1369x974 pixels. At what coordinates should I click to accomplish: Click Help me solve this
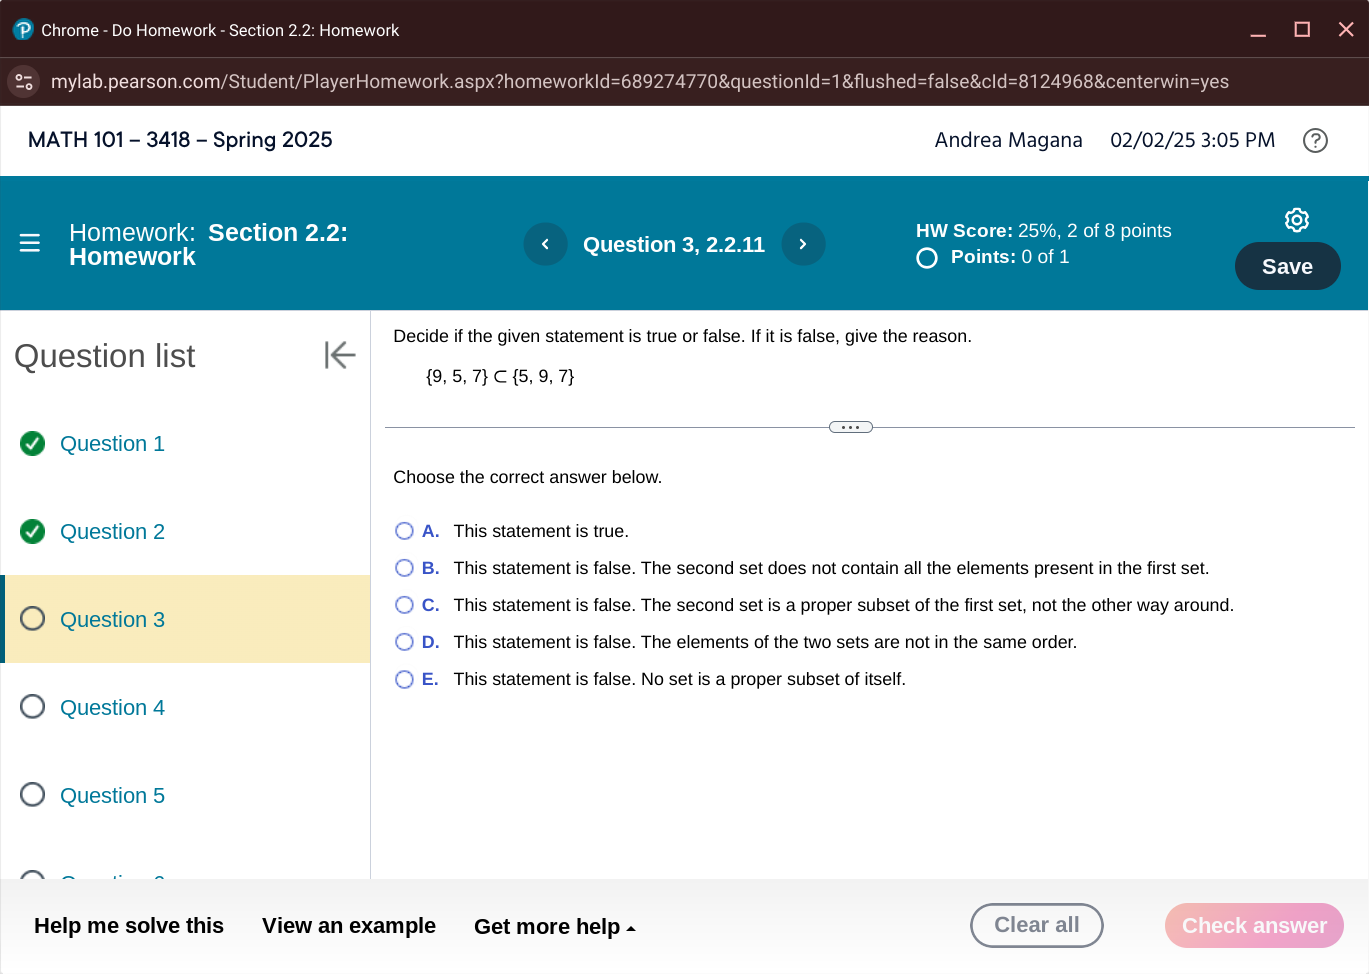pyautogui.click(x=128, y=926)
